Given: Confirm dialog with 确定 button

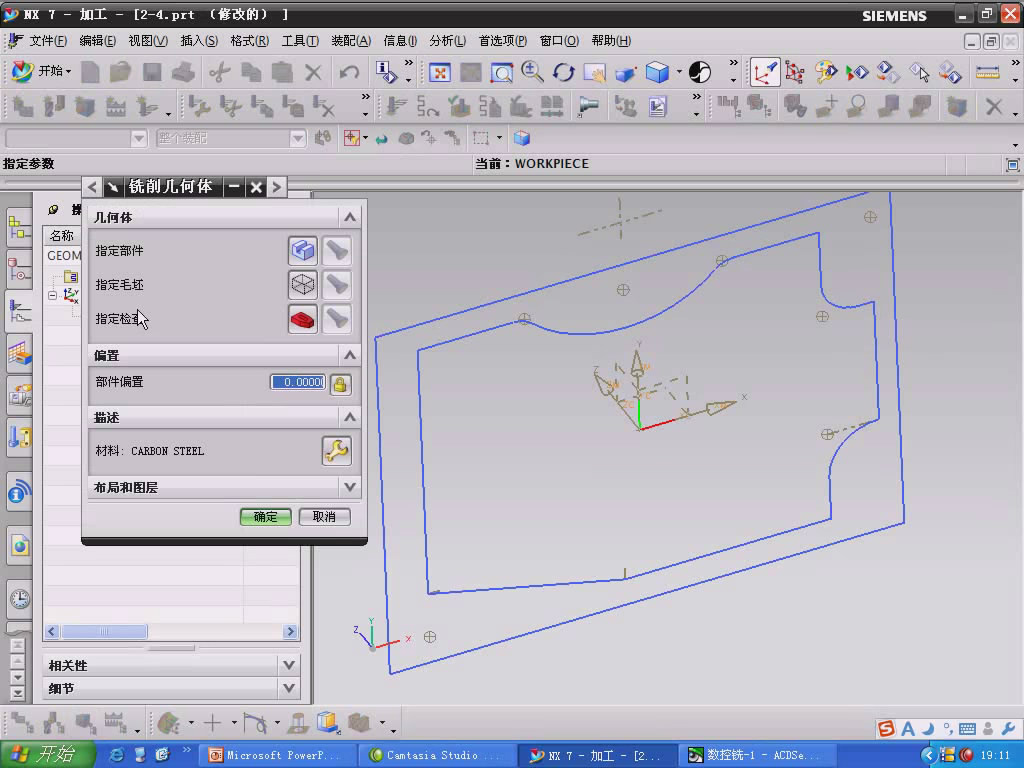Looking at the screenshot, I should [265, 517].
